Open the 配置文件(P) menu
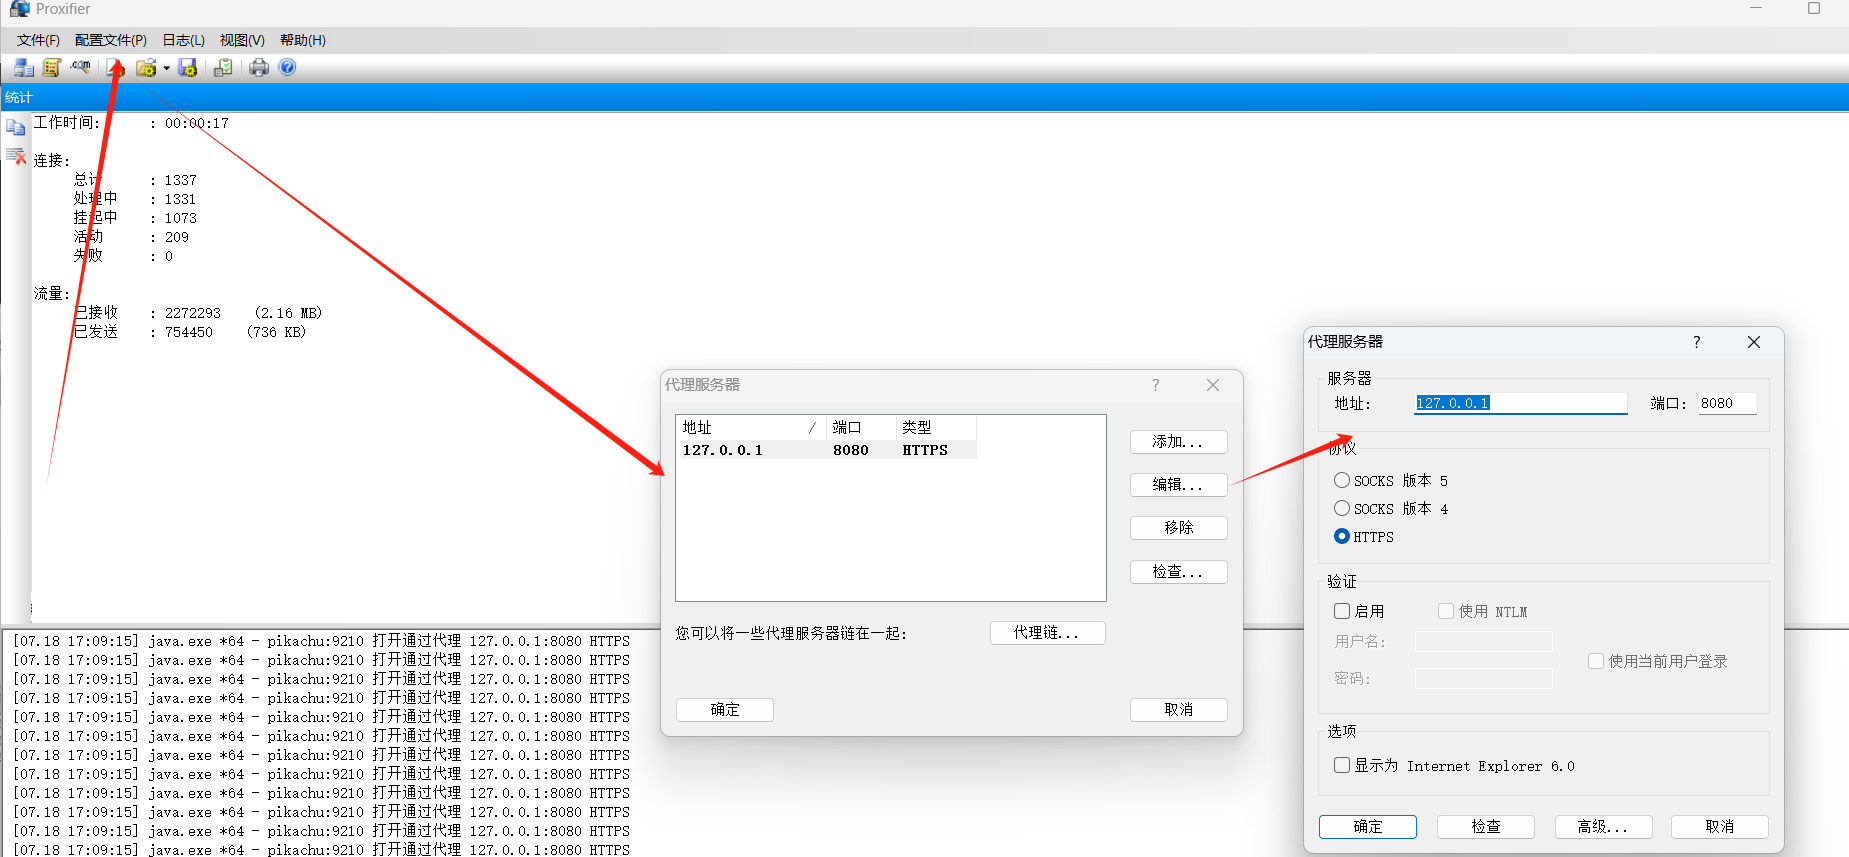This screenshot has height=857, width=1849. click(111, 40)
